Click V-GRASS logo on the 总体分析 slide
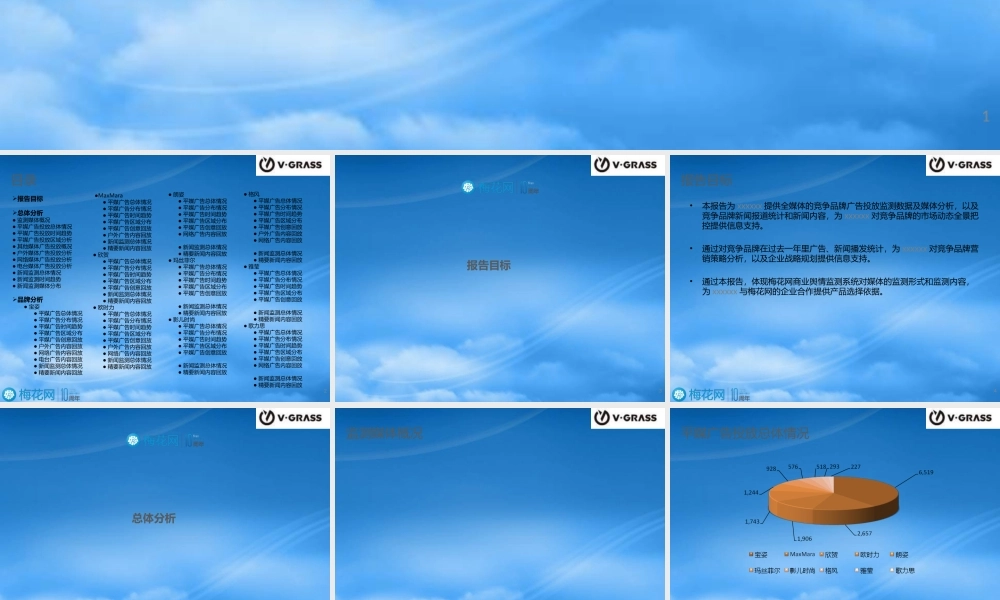This screenshot has width=1000, height=600. (293, 418)
